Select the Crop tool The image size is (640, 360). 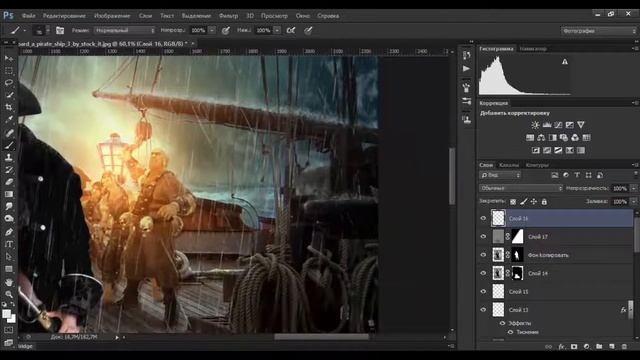(9, 107)
